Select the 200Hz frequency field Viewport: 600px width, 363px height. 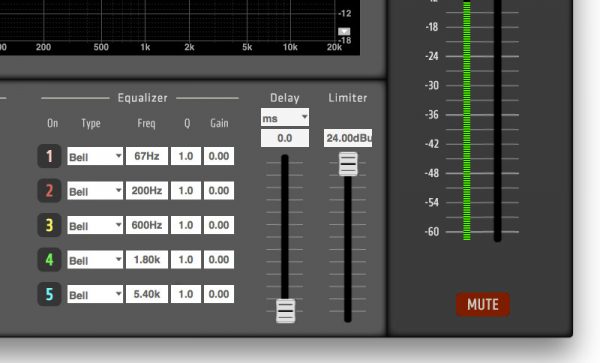coord(147,190)
